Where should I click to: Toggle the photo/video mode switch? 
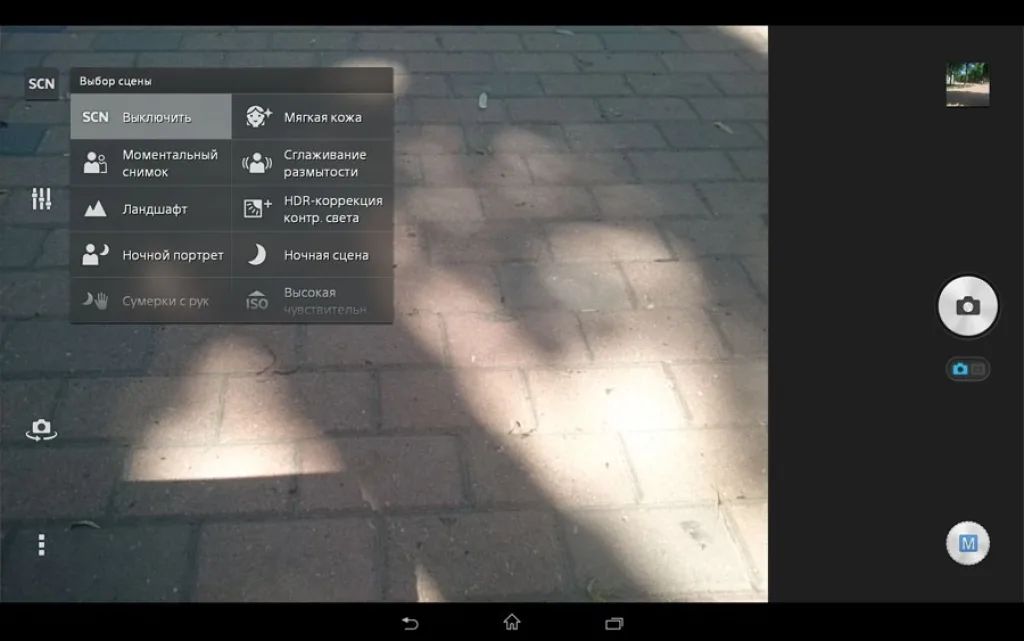967,369
